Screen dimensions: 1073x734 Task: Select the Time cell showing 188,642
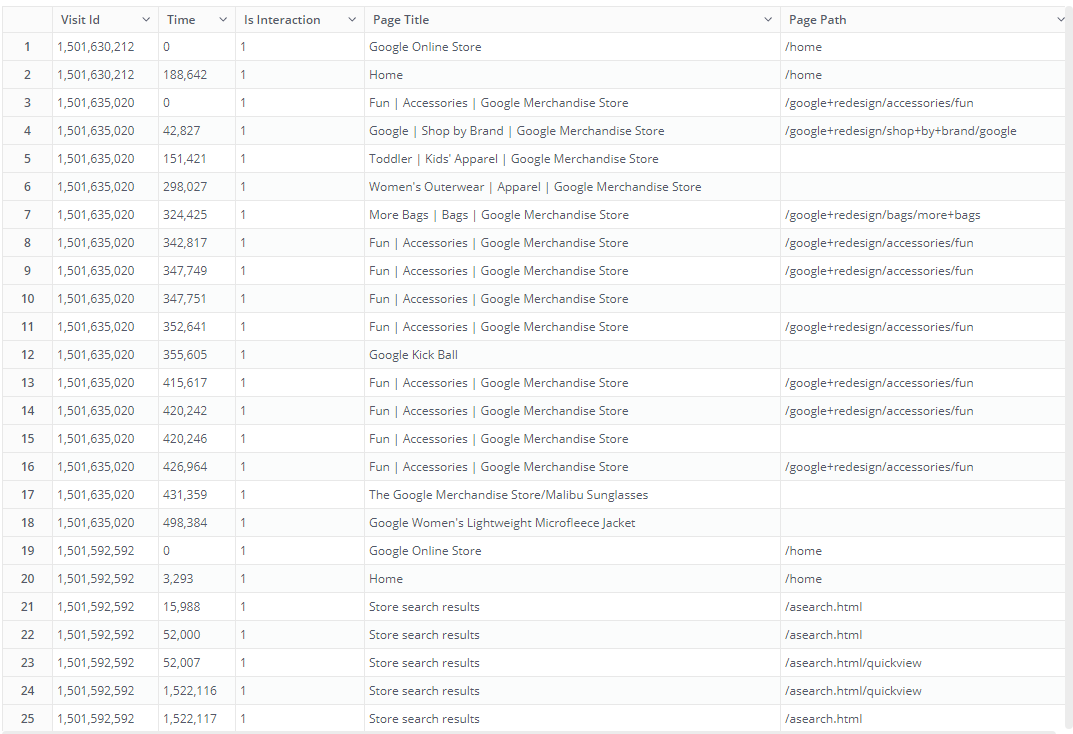click(185, 75)
